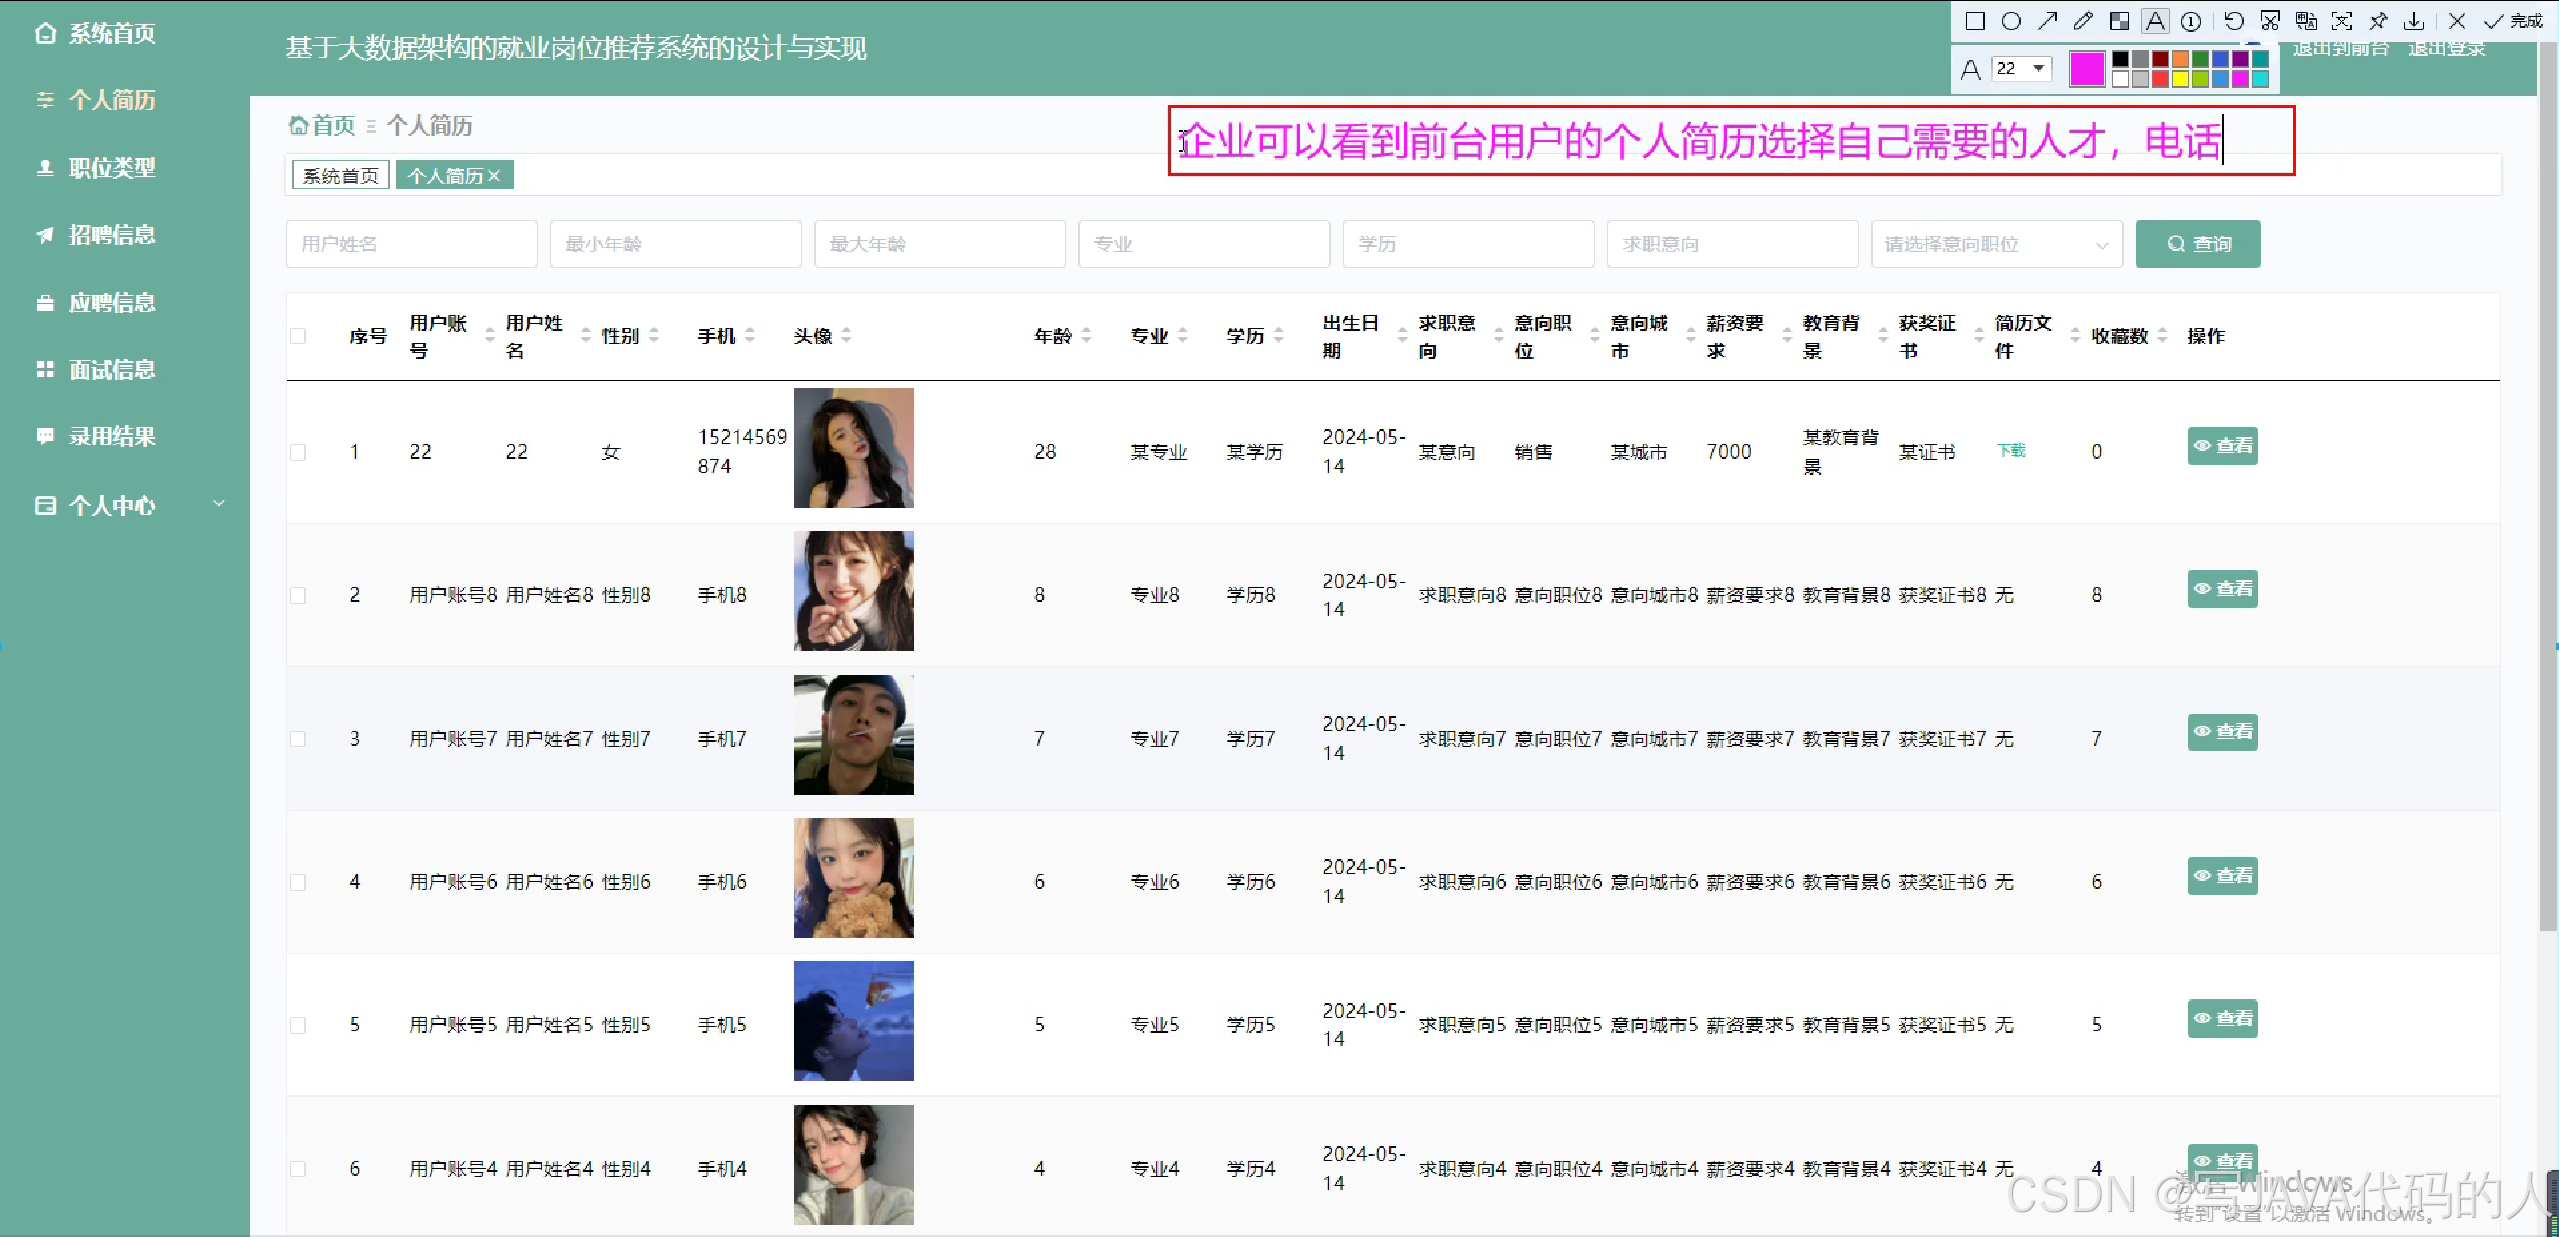Click the 查询 search button
The image size is (2559, 1237).
(x=2198, y=244)
